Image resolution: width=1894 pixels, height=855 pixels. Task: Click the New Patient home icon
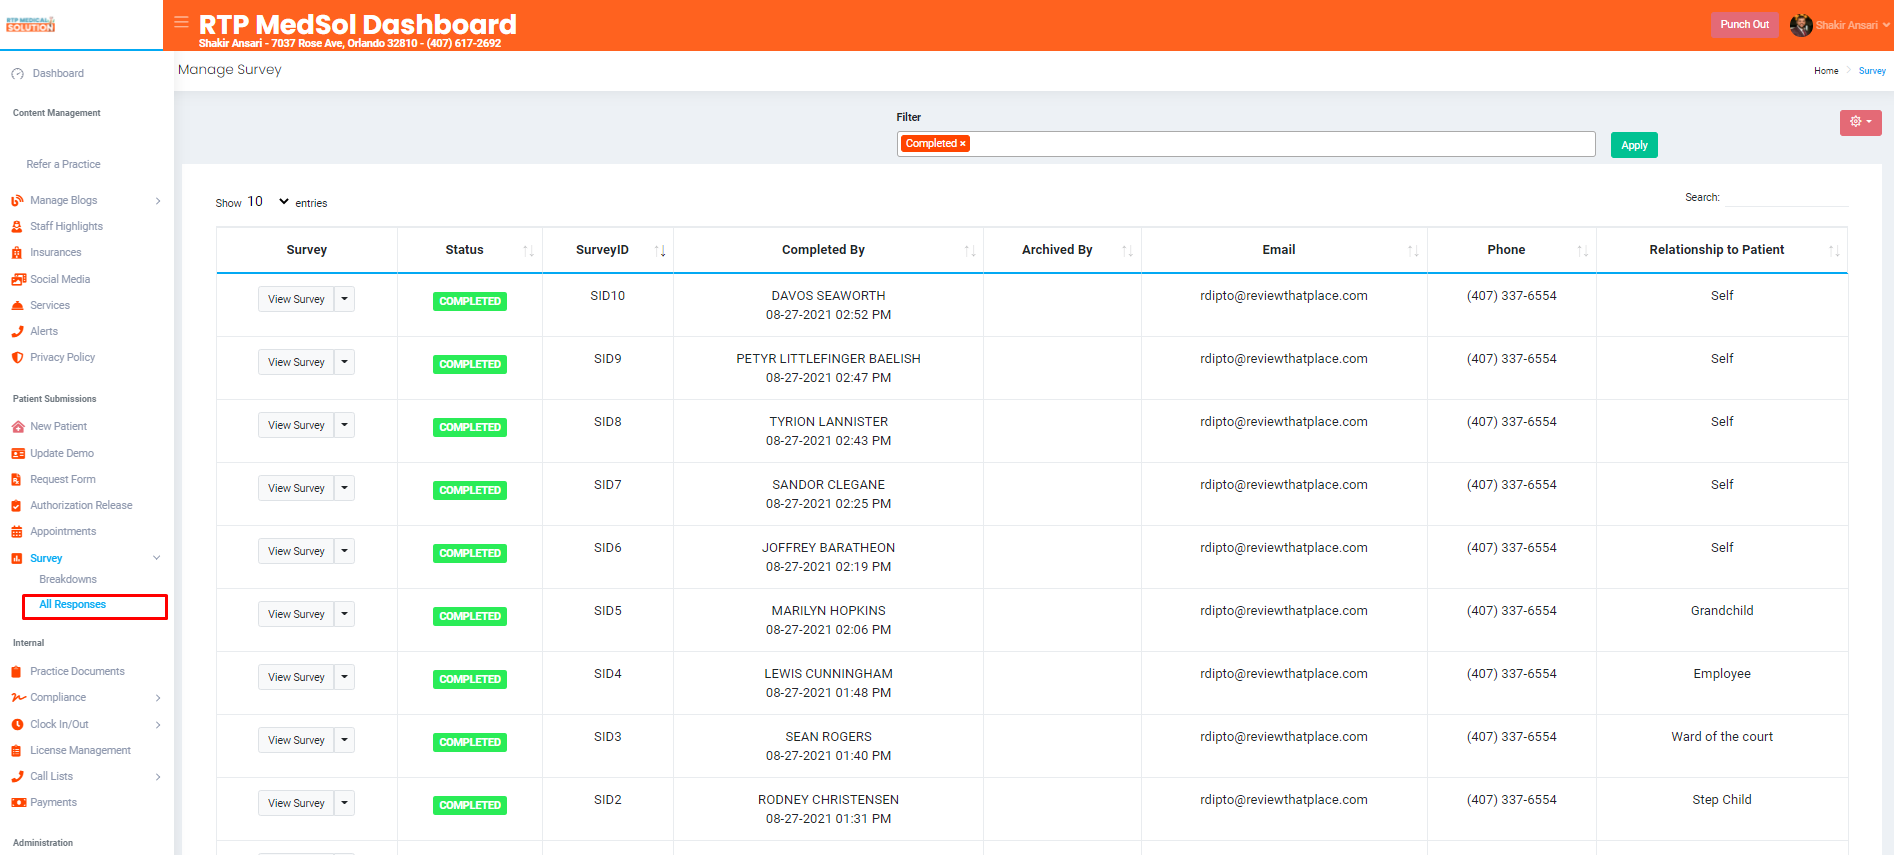pyautogui.click(x=17, y=427)
